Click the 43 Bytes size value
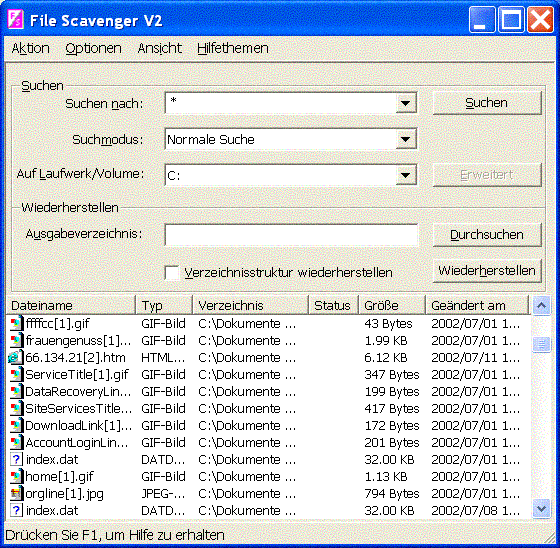The width and height of the screenshot is (560, 548). pyautogui.click(x=388, y=324)
